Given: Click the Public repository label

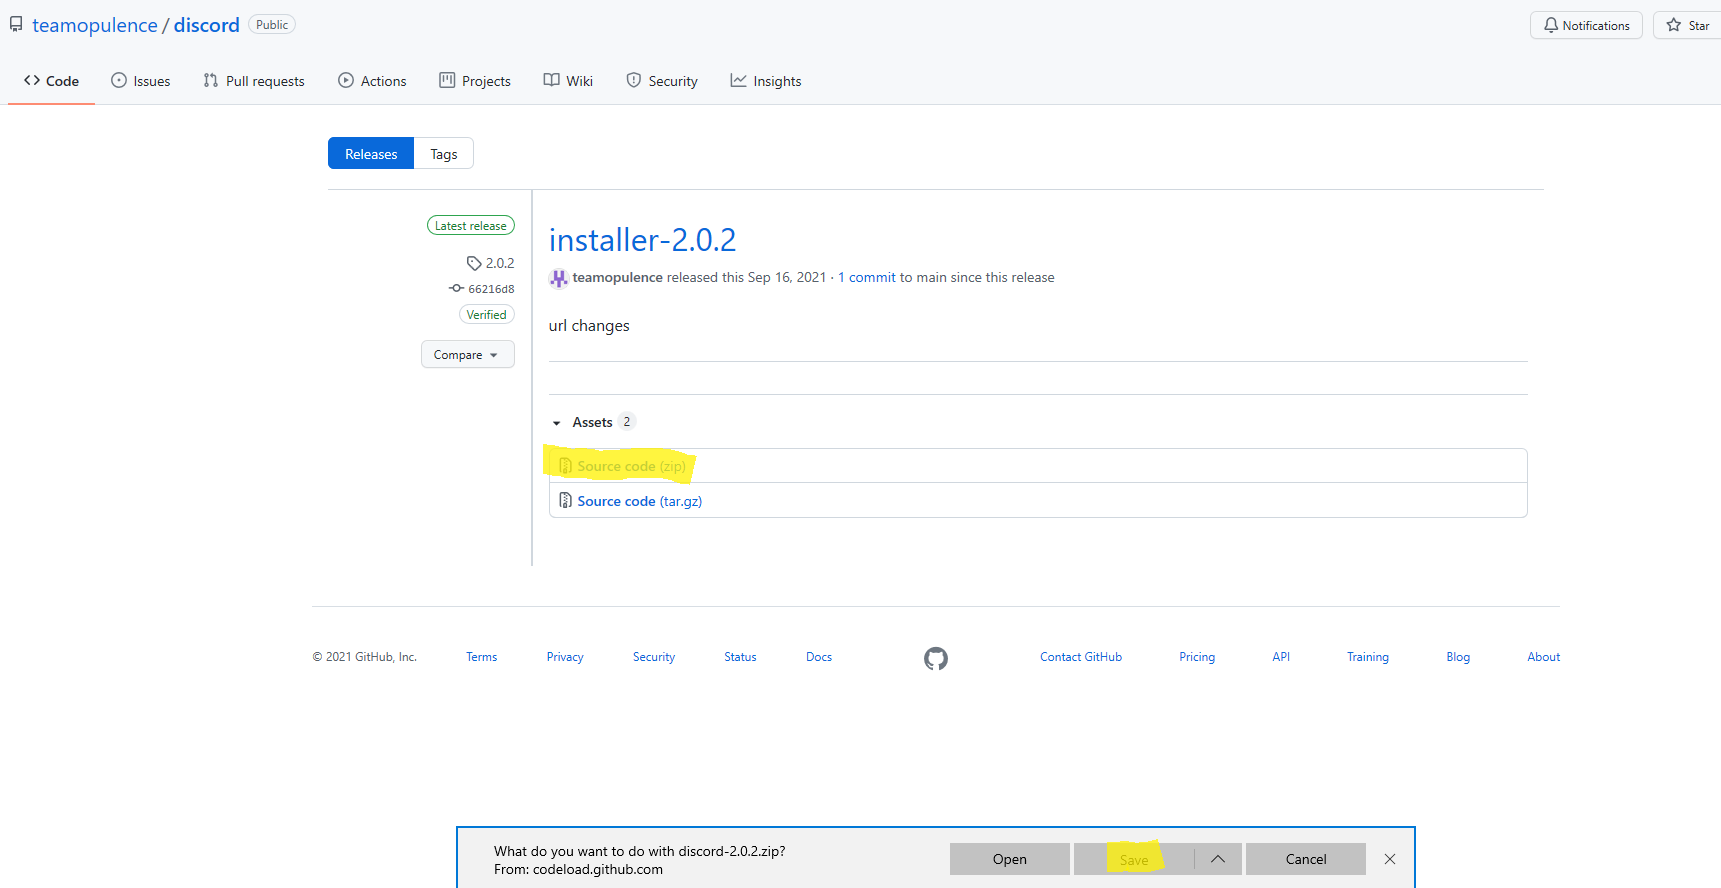Looking at the screenshot, I should tap(272, 25).
